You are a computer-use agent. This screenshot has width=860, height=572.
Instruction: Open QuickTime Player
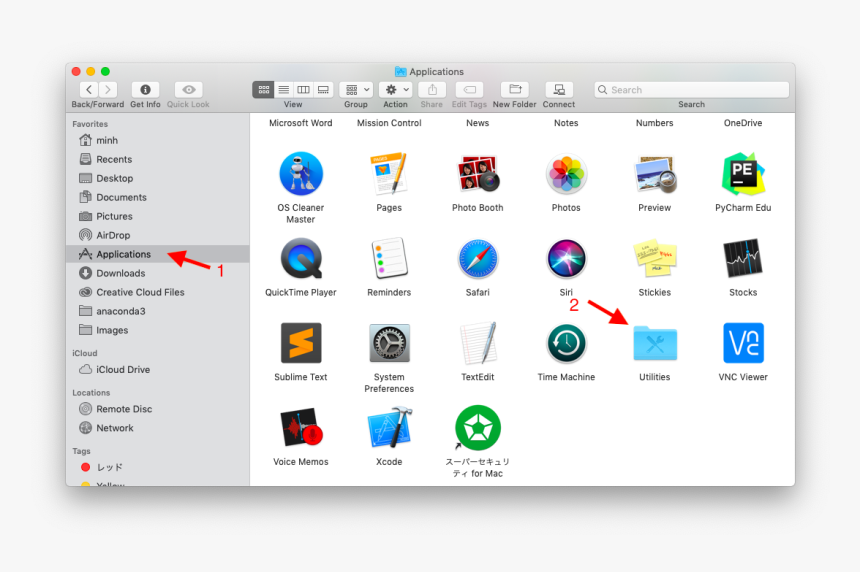[x=301, y=259]
